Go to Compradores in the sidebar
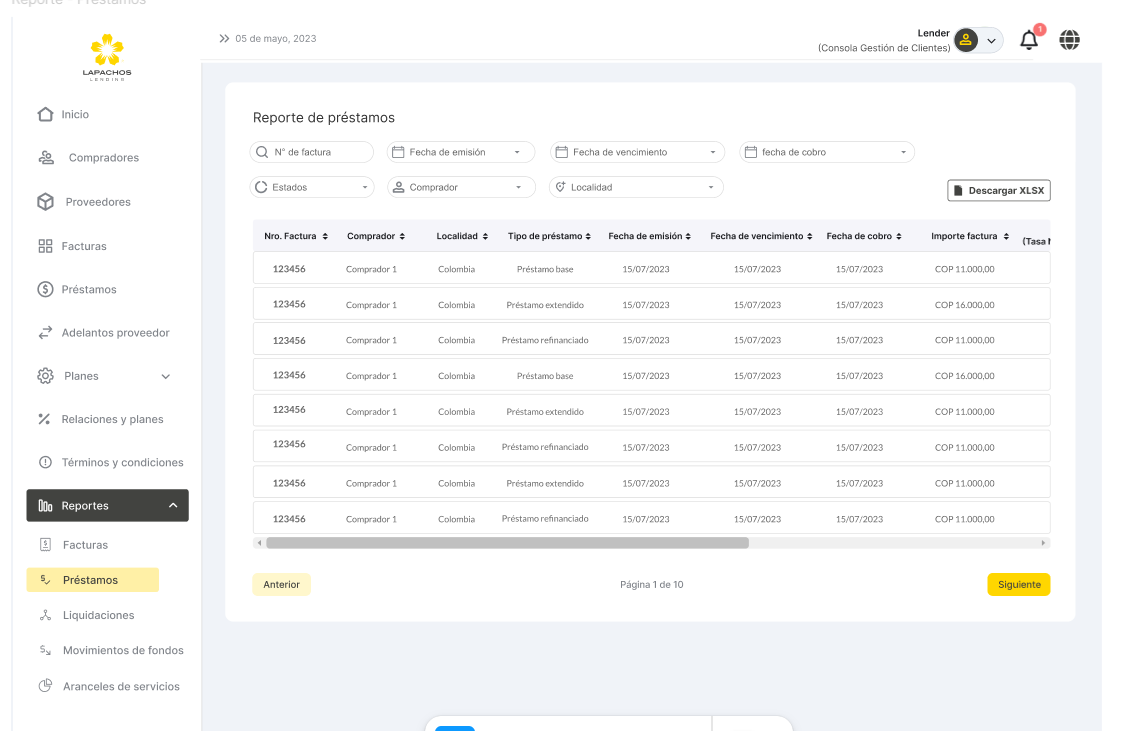This screenshot has height=731, width=1140. click(x=103, y=158)
